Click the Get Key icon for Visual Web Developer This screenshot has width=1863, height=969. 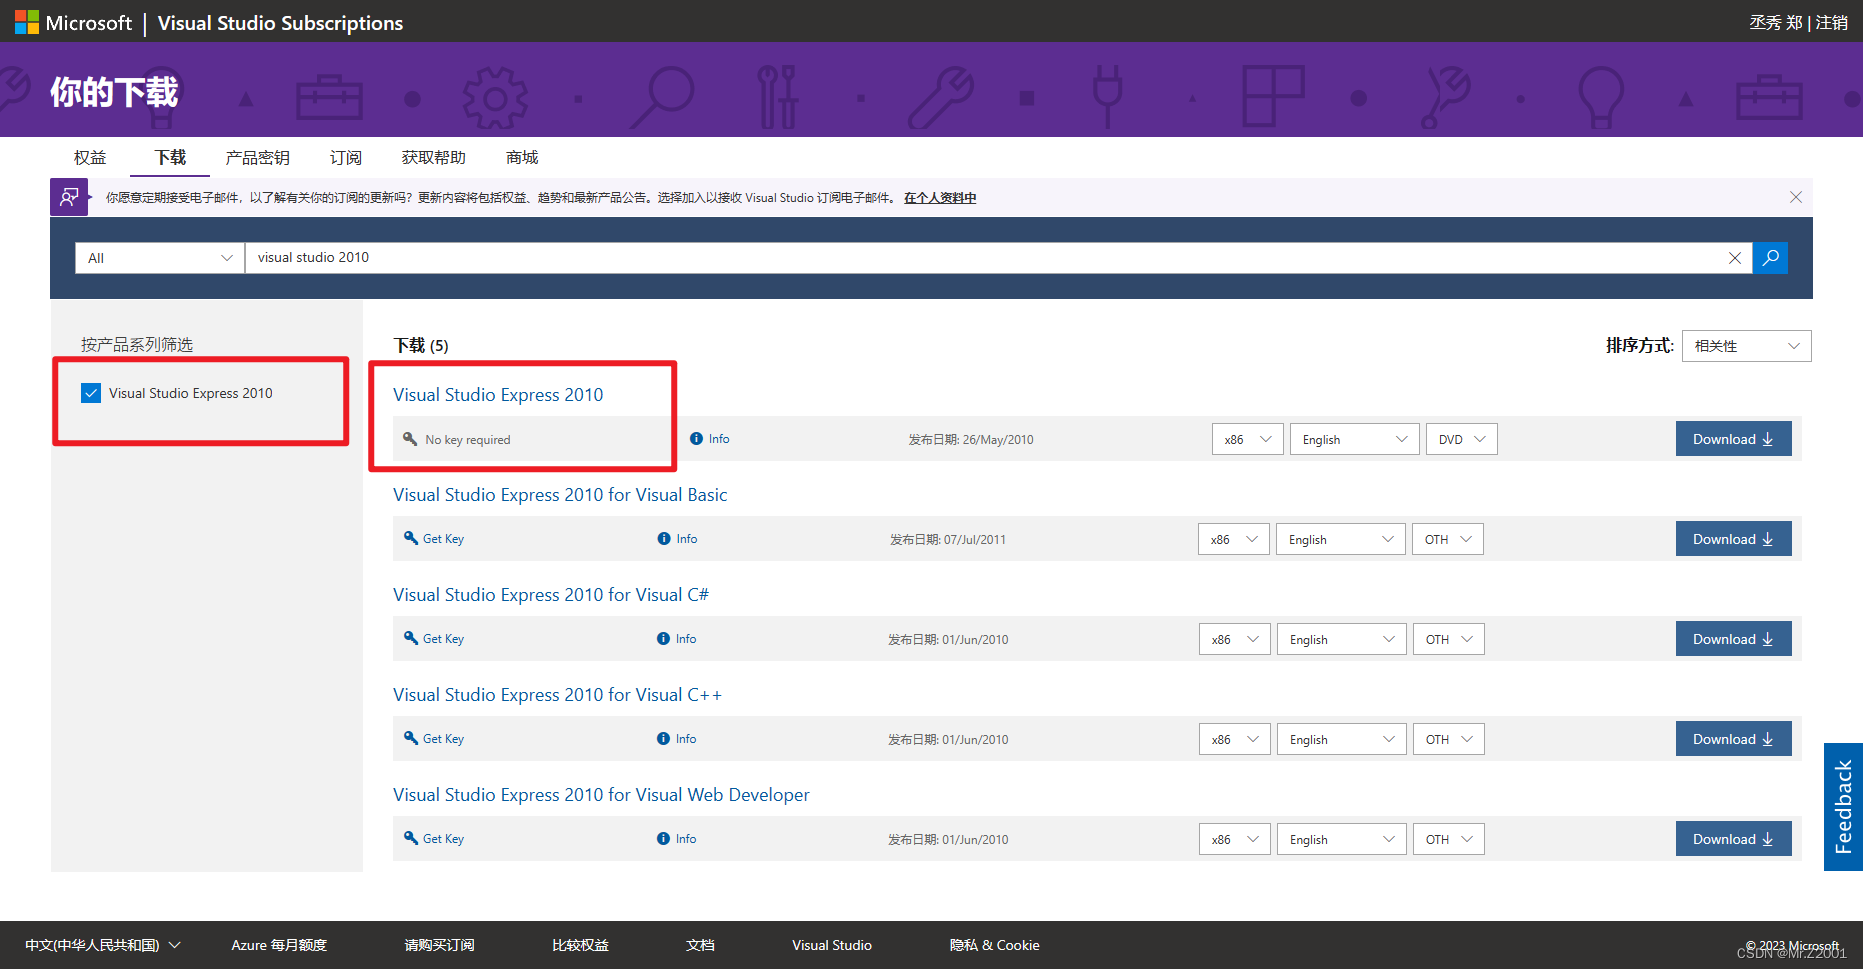point(411,838)
